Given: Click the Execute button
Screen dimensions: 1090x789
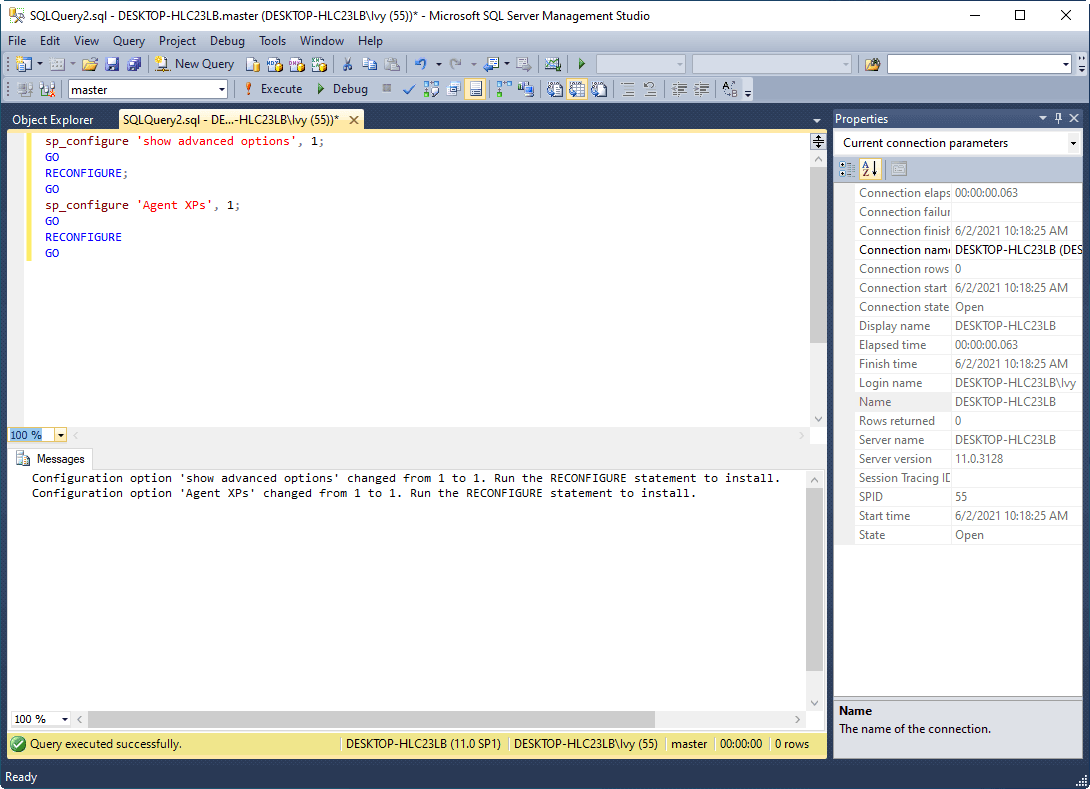Looking at the screenshot, I should pyautogui.click(x=272, y=89).
